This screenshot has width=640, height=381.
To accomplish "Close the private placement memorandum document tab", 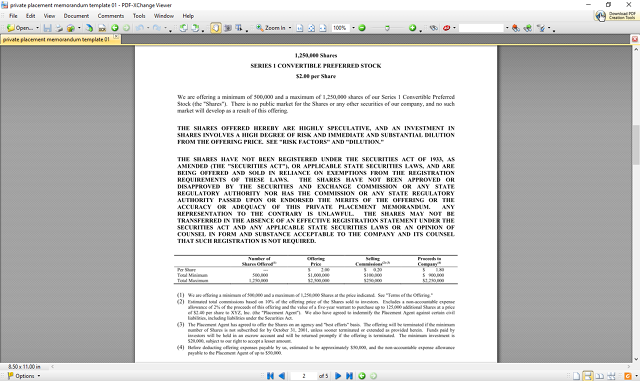I will tap(116, 37).
